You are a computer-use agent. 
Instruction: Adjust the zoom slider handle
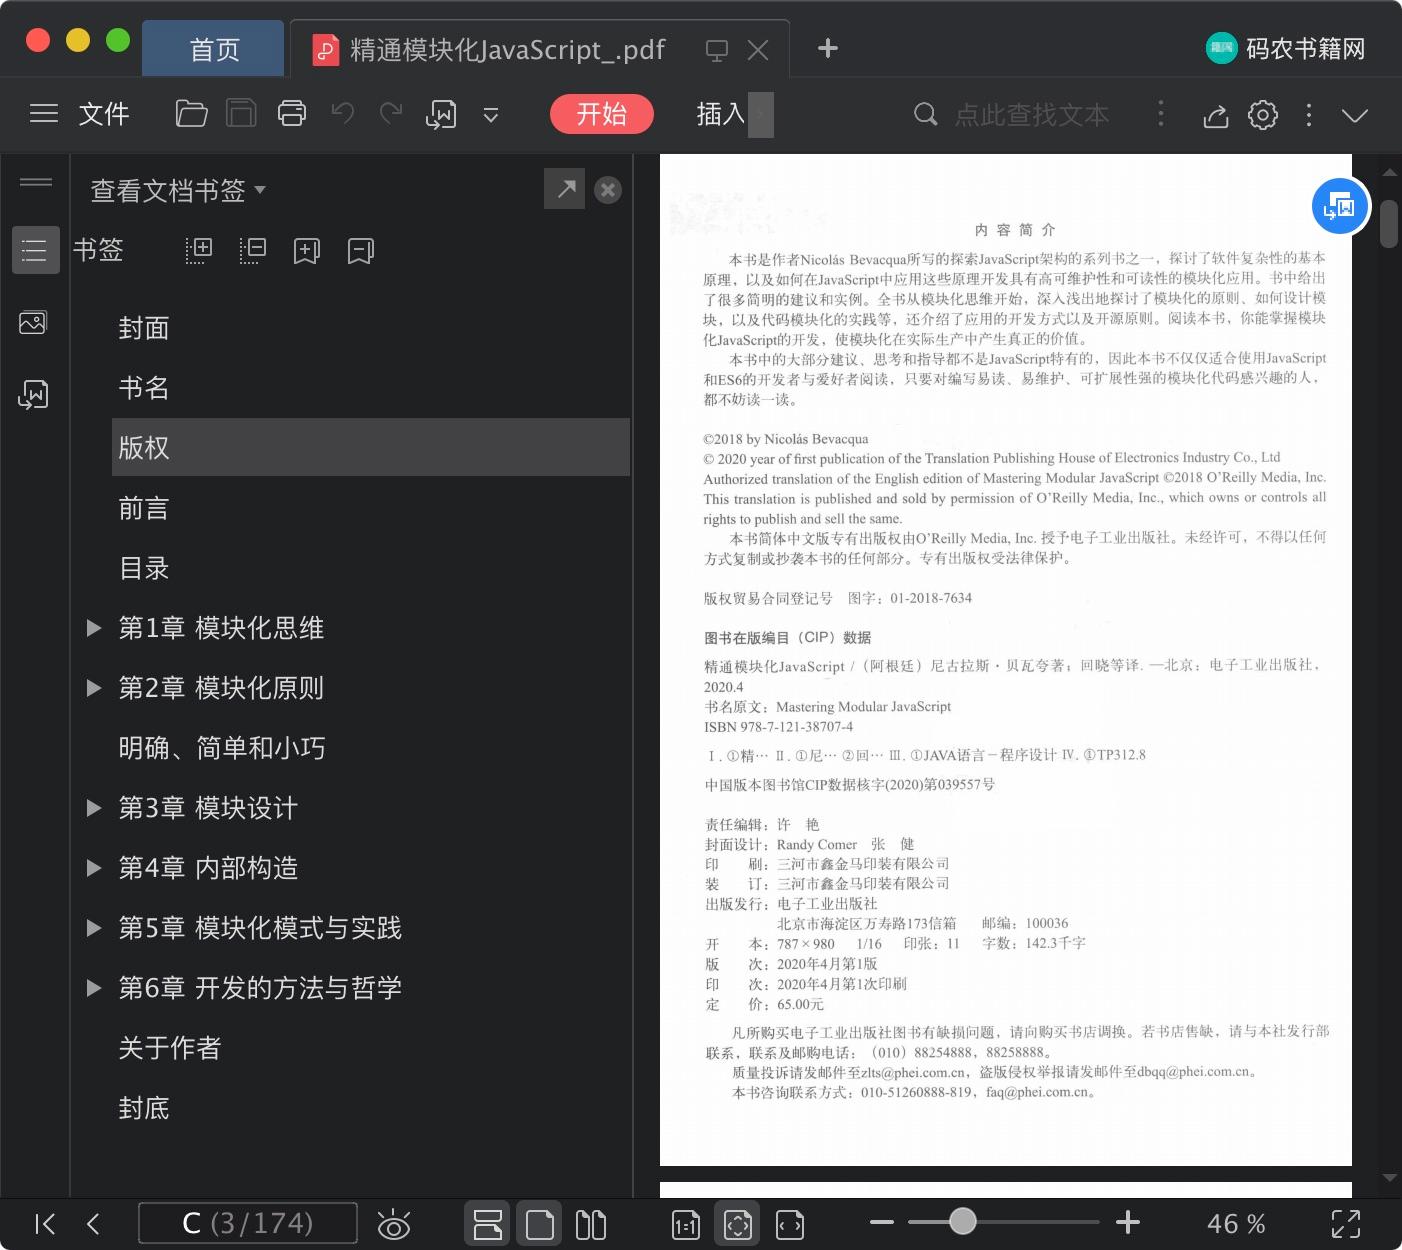coord(963,1221)
